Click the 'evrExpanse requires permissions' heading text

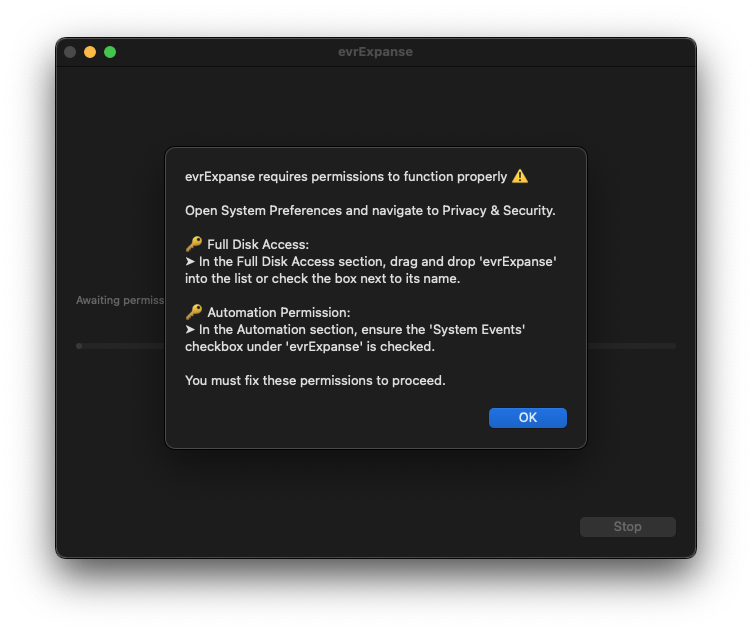(x=346, y=177)
